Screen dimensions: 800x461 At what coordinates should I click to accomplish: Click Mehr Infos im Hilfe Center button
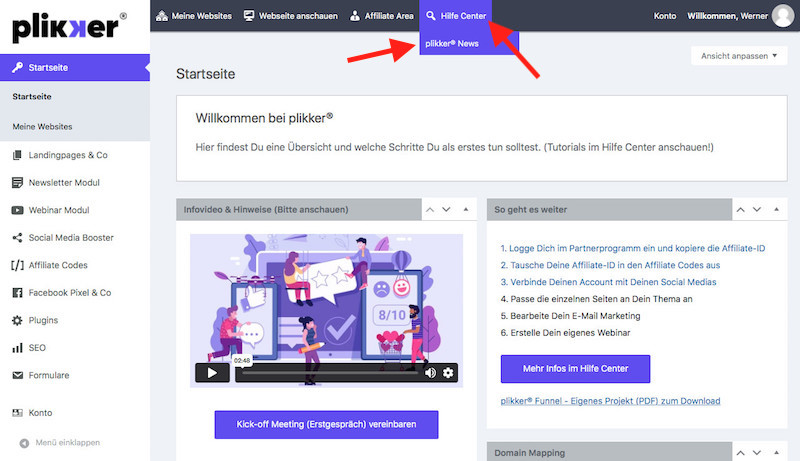click(x=575, y=368)
